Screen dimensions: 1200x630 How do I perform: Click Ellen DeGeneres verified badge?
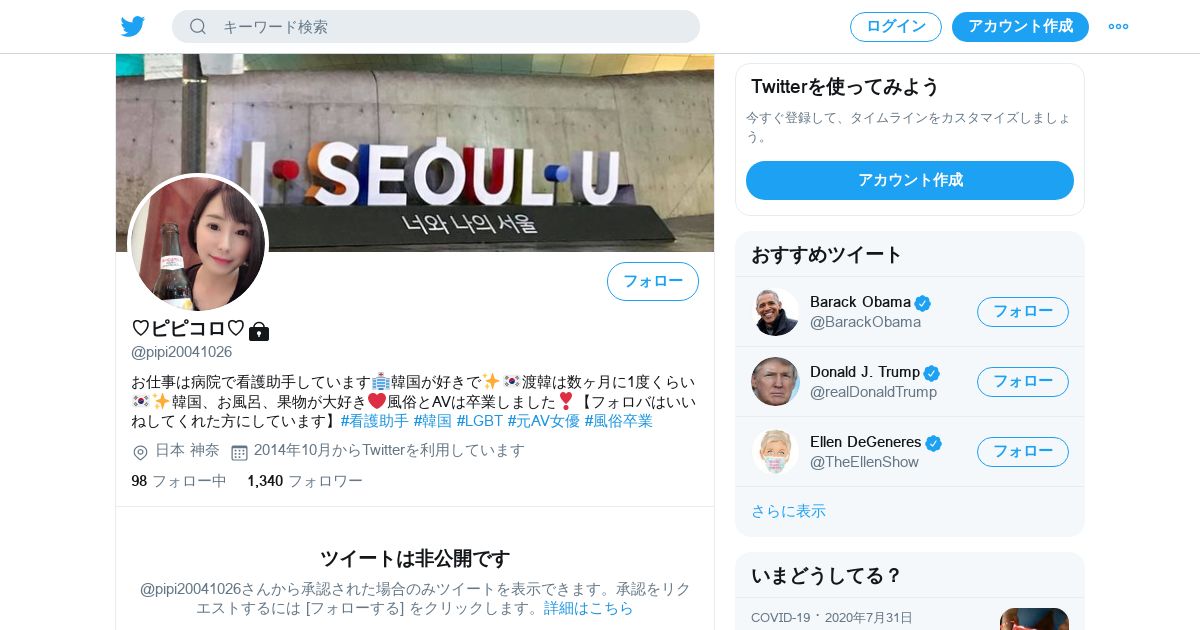[934, 443]
